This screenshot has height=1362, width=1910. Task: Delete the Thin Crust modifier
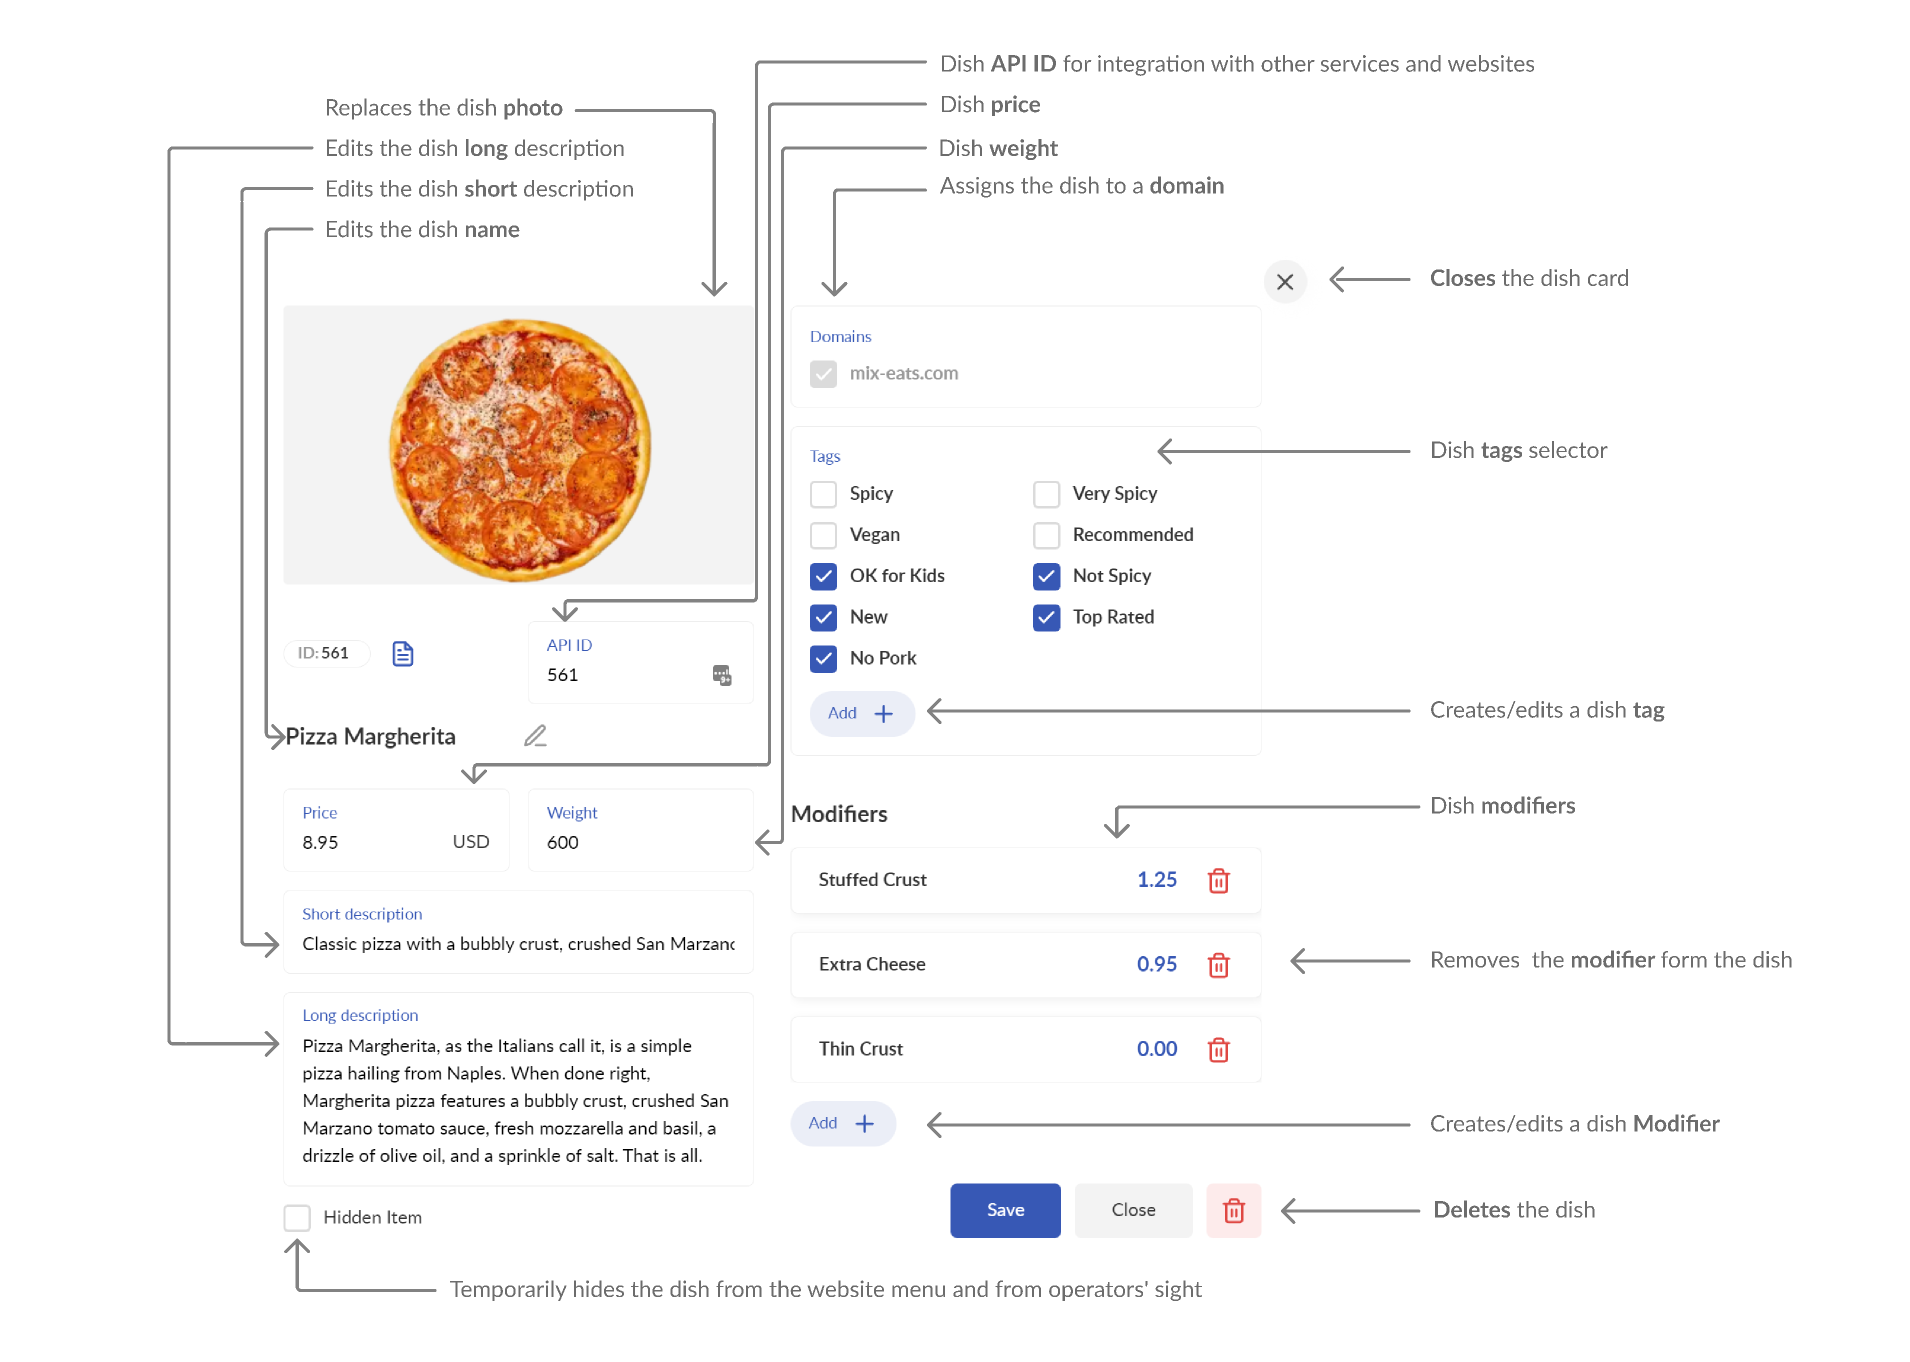coord(1218,1050)
